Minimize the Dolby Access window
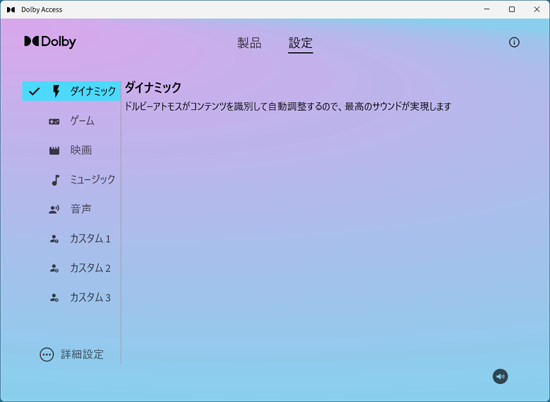This screenshot has width=550, height=402. coord(487,9)
